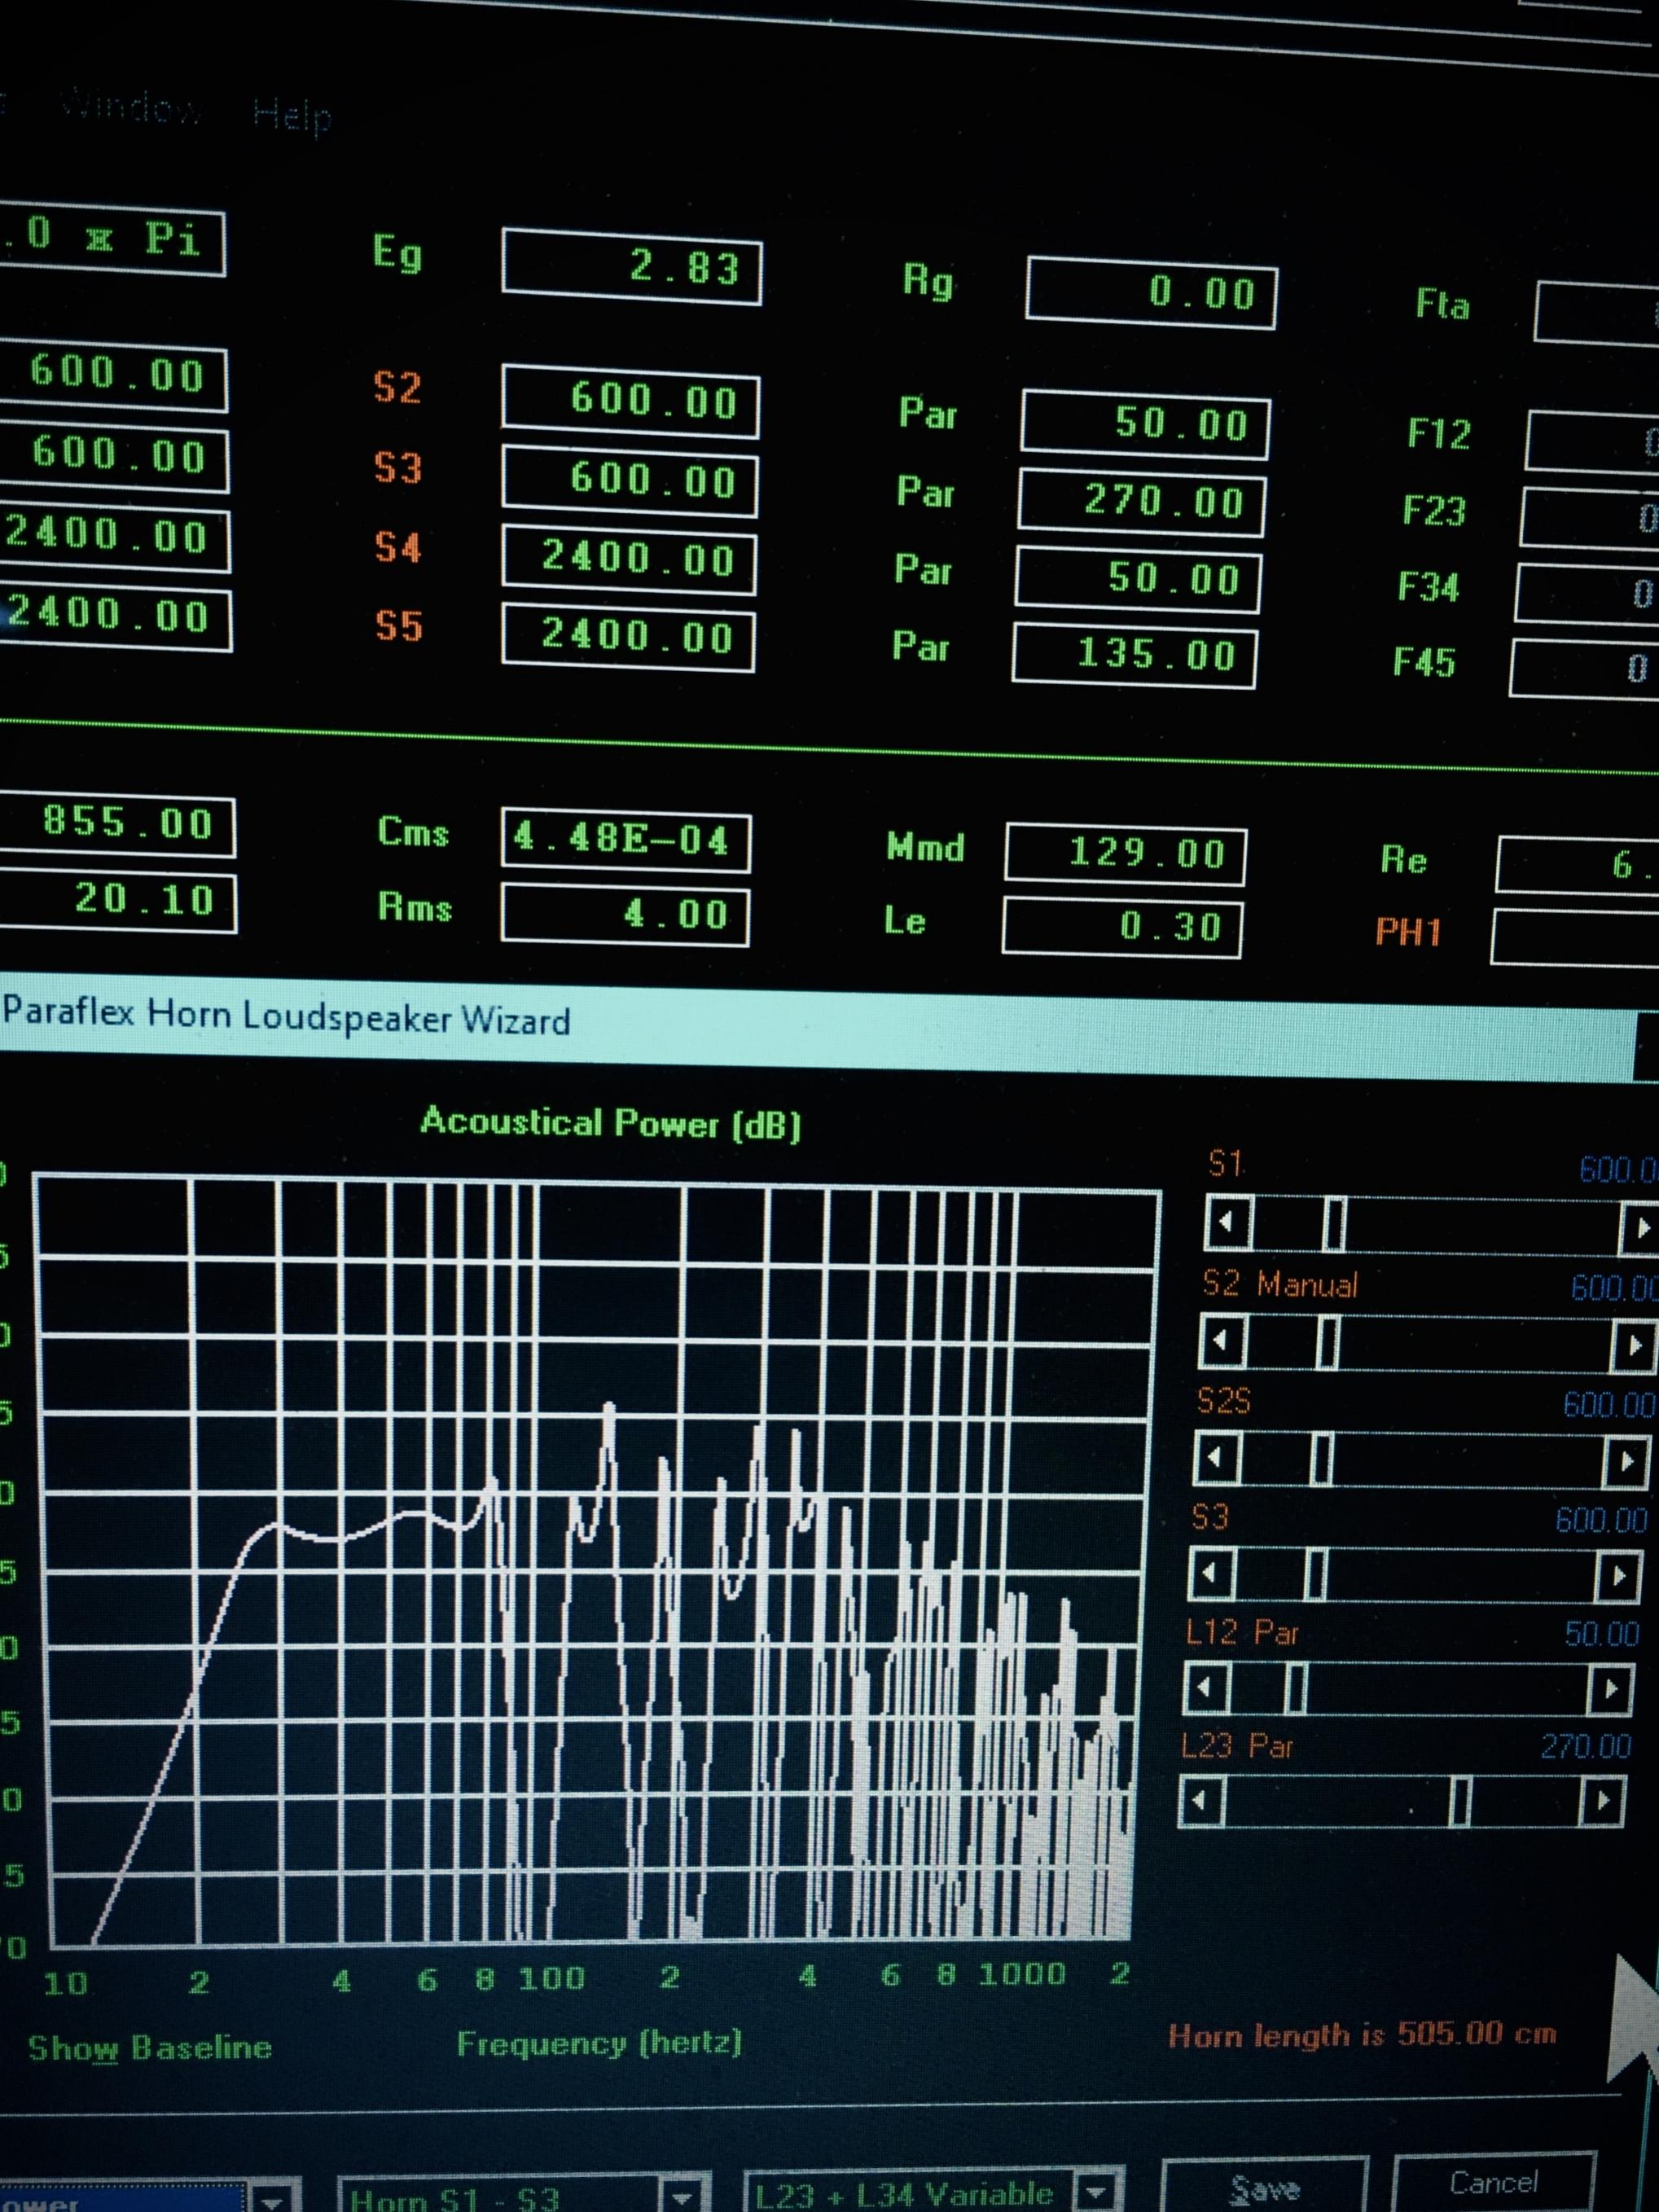Click the Le field showing 0.30

(1122, 926)
